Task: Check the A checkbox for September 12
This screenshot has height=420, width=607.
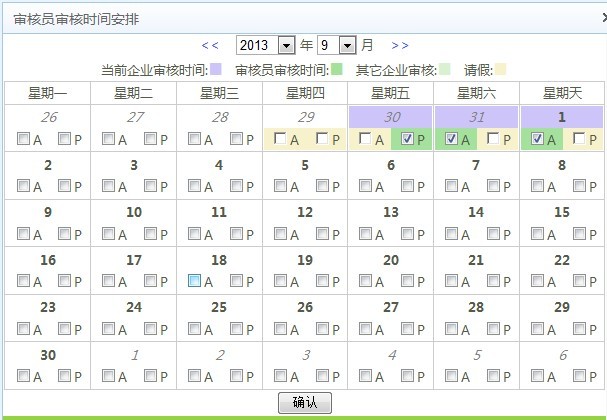Action: 280,233
